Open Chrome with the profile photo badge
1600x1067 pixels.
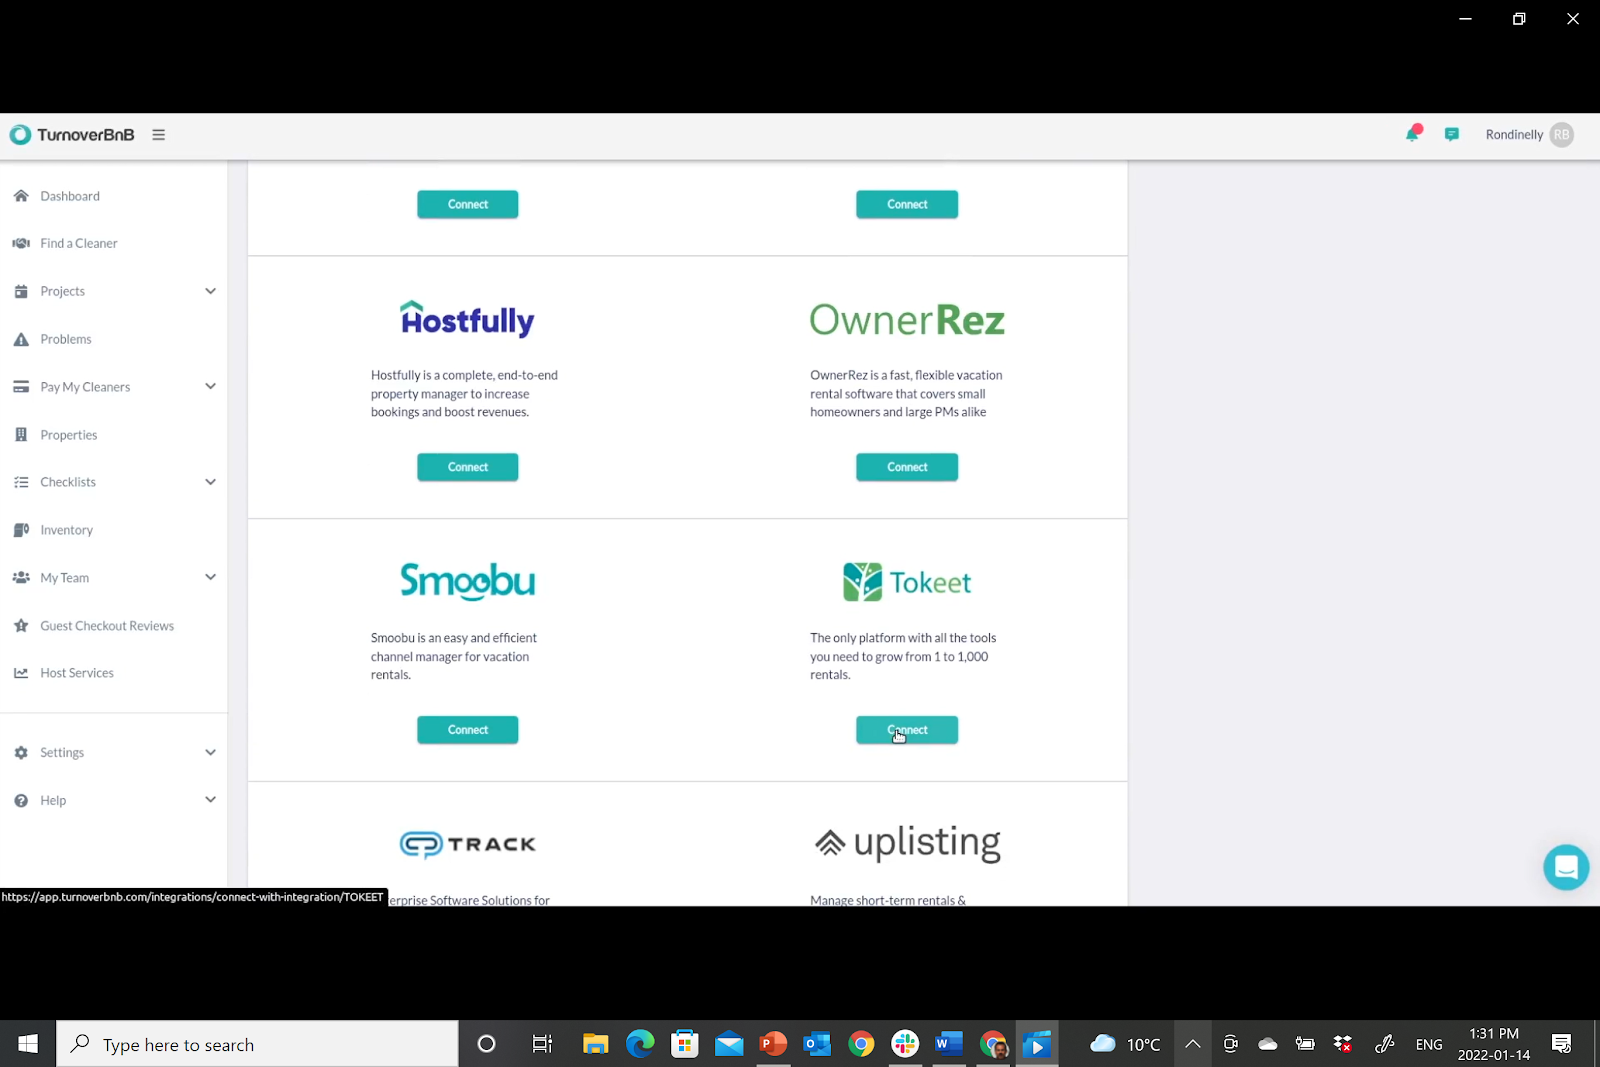tap(994, 1044)
